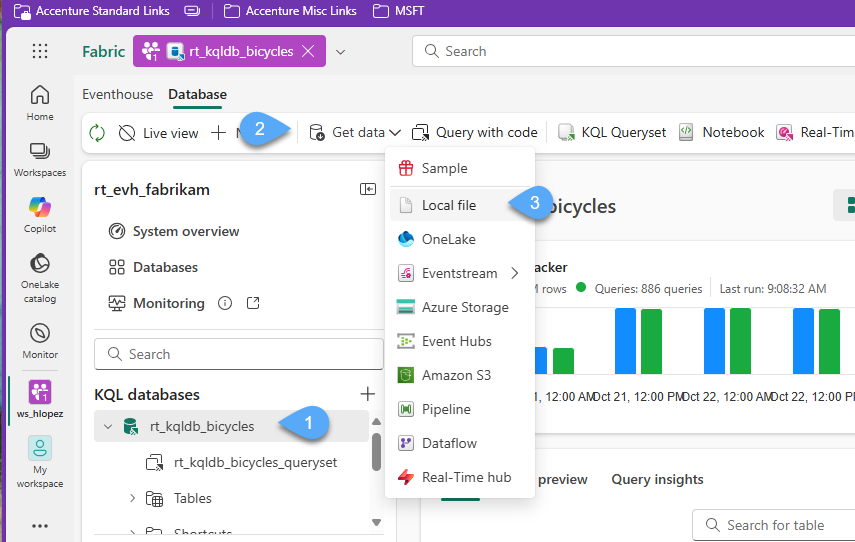Toggle Live view in the toolbar

pyautogui.click(x=159, y=133)
